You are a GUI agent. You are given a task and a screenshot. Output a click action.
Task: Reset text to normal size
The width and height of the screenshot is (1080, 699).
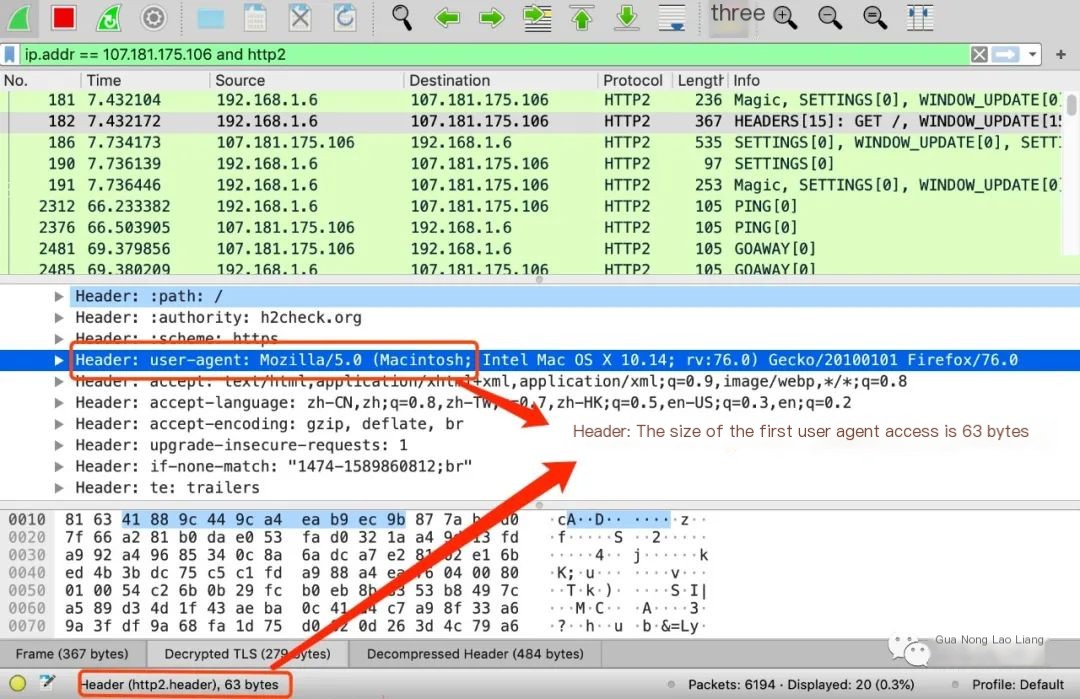point(875,17)
